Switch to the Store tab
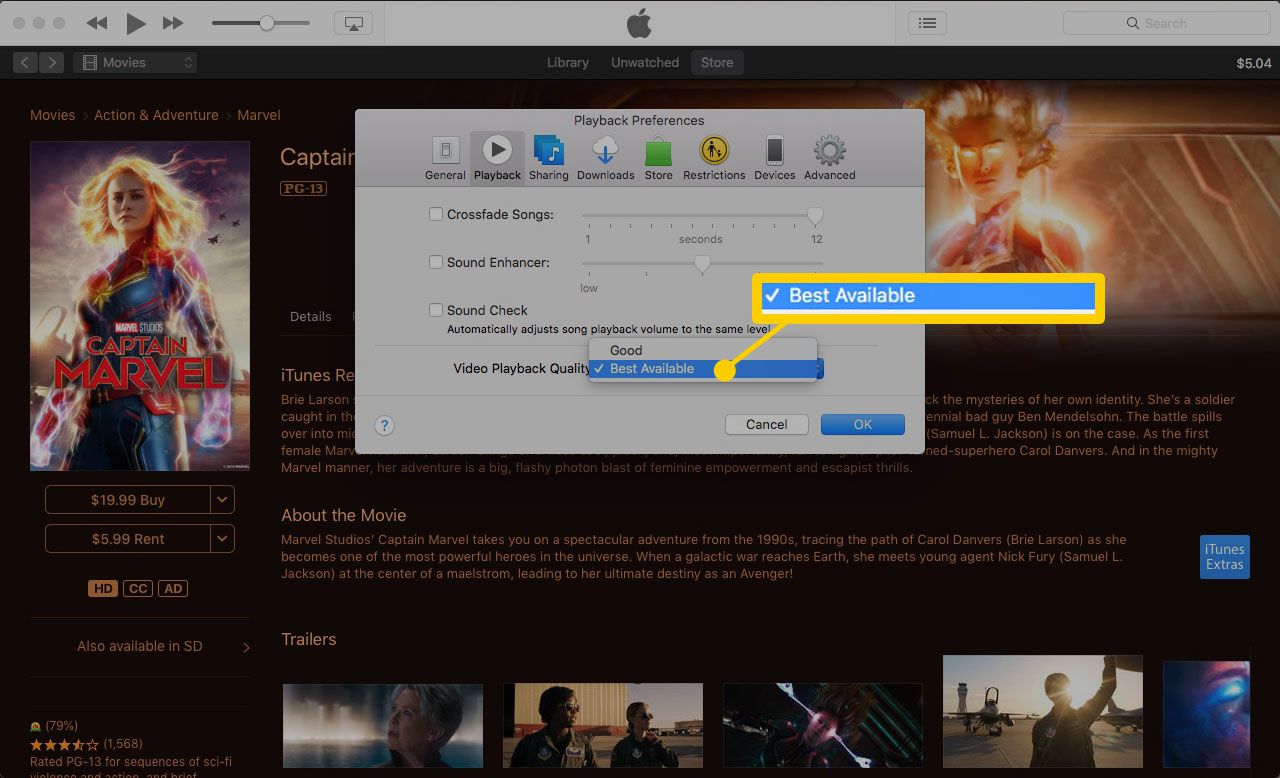The width and height of the screenshot is (1280, 778). (x=717, y=62)
